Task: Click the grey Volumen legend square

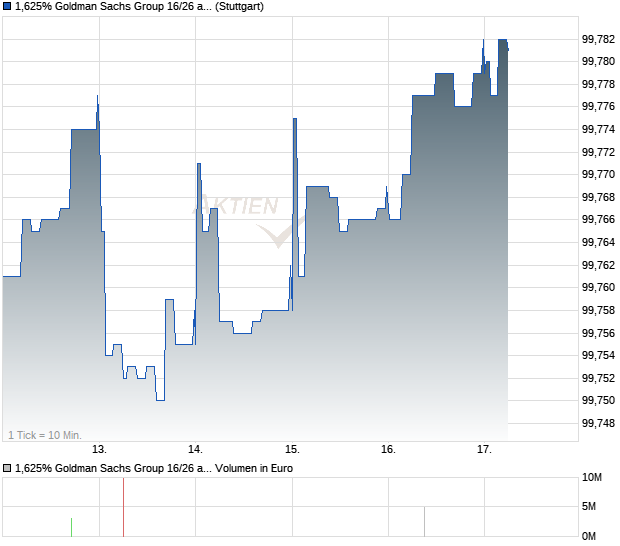Action: (7, 469)
